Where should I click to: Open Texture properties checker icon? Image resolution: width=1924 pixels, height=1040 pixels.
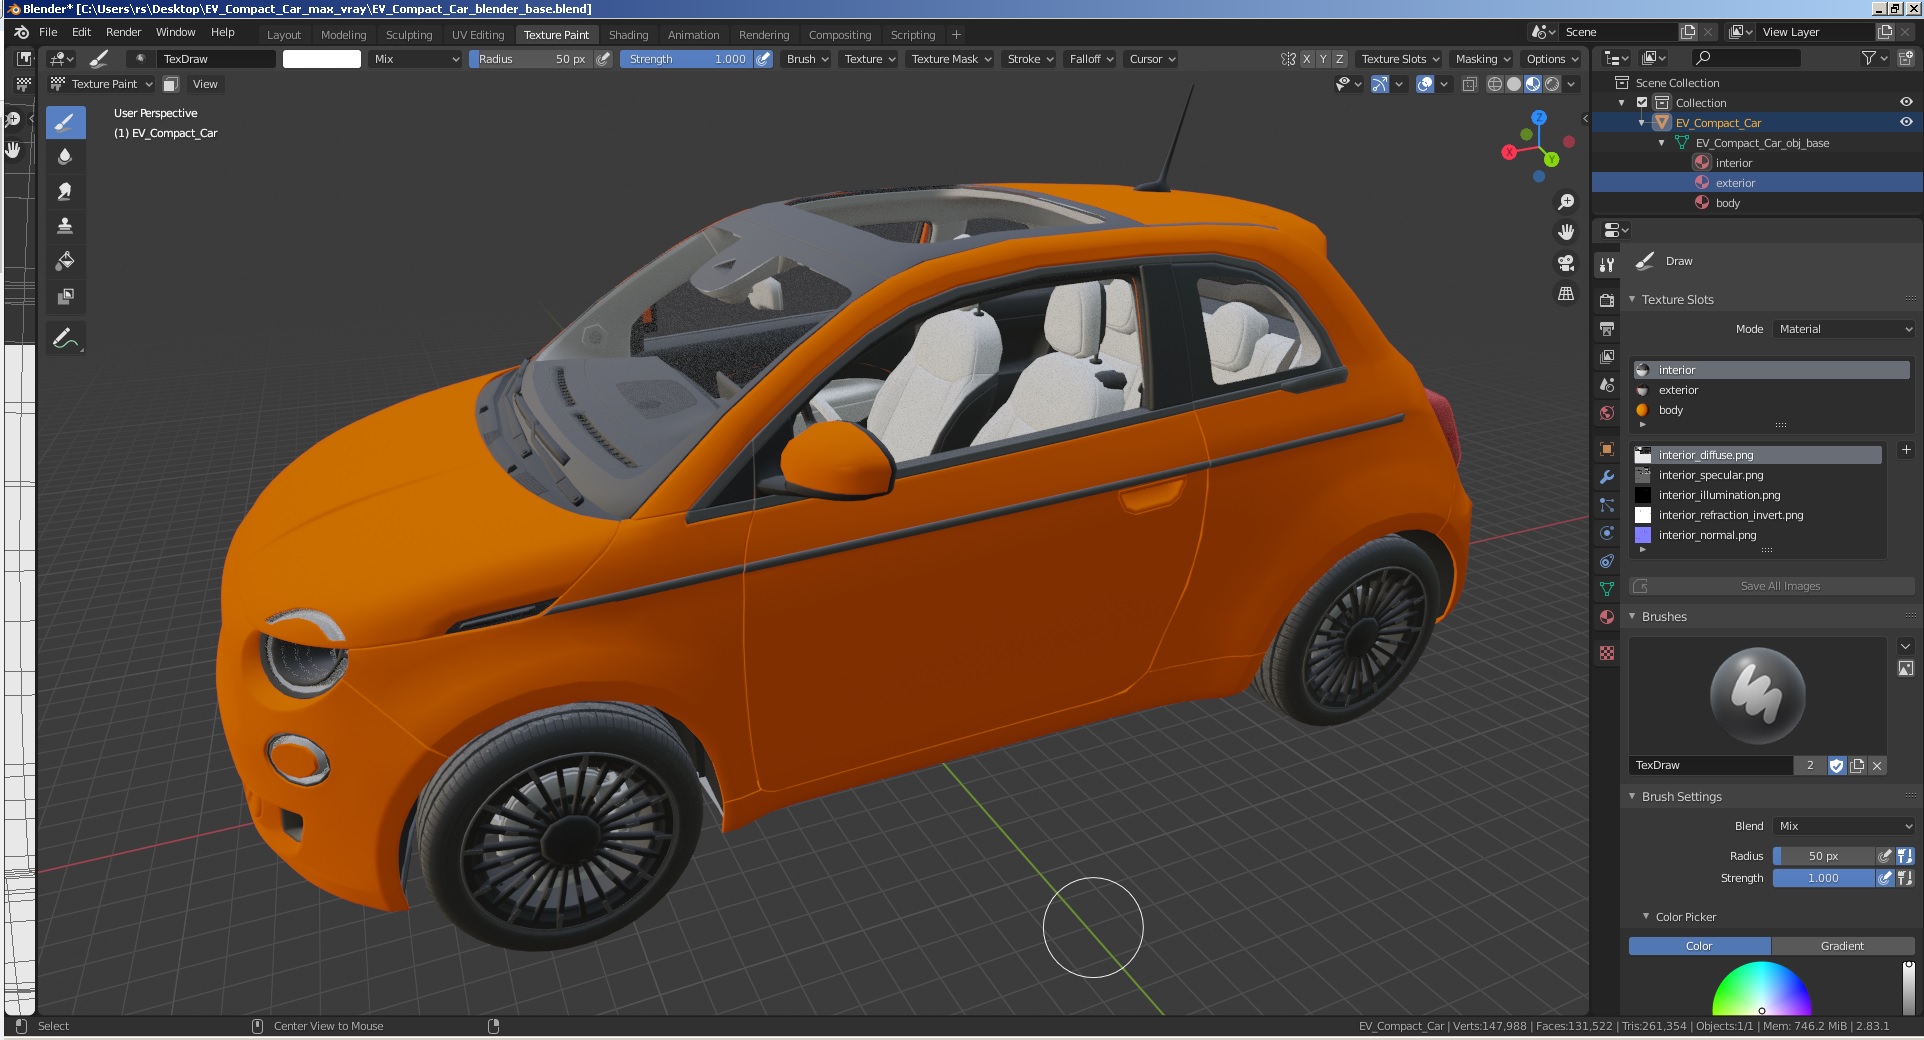tap(1607, 653)
